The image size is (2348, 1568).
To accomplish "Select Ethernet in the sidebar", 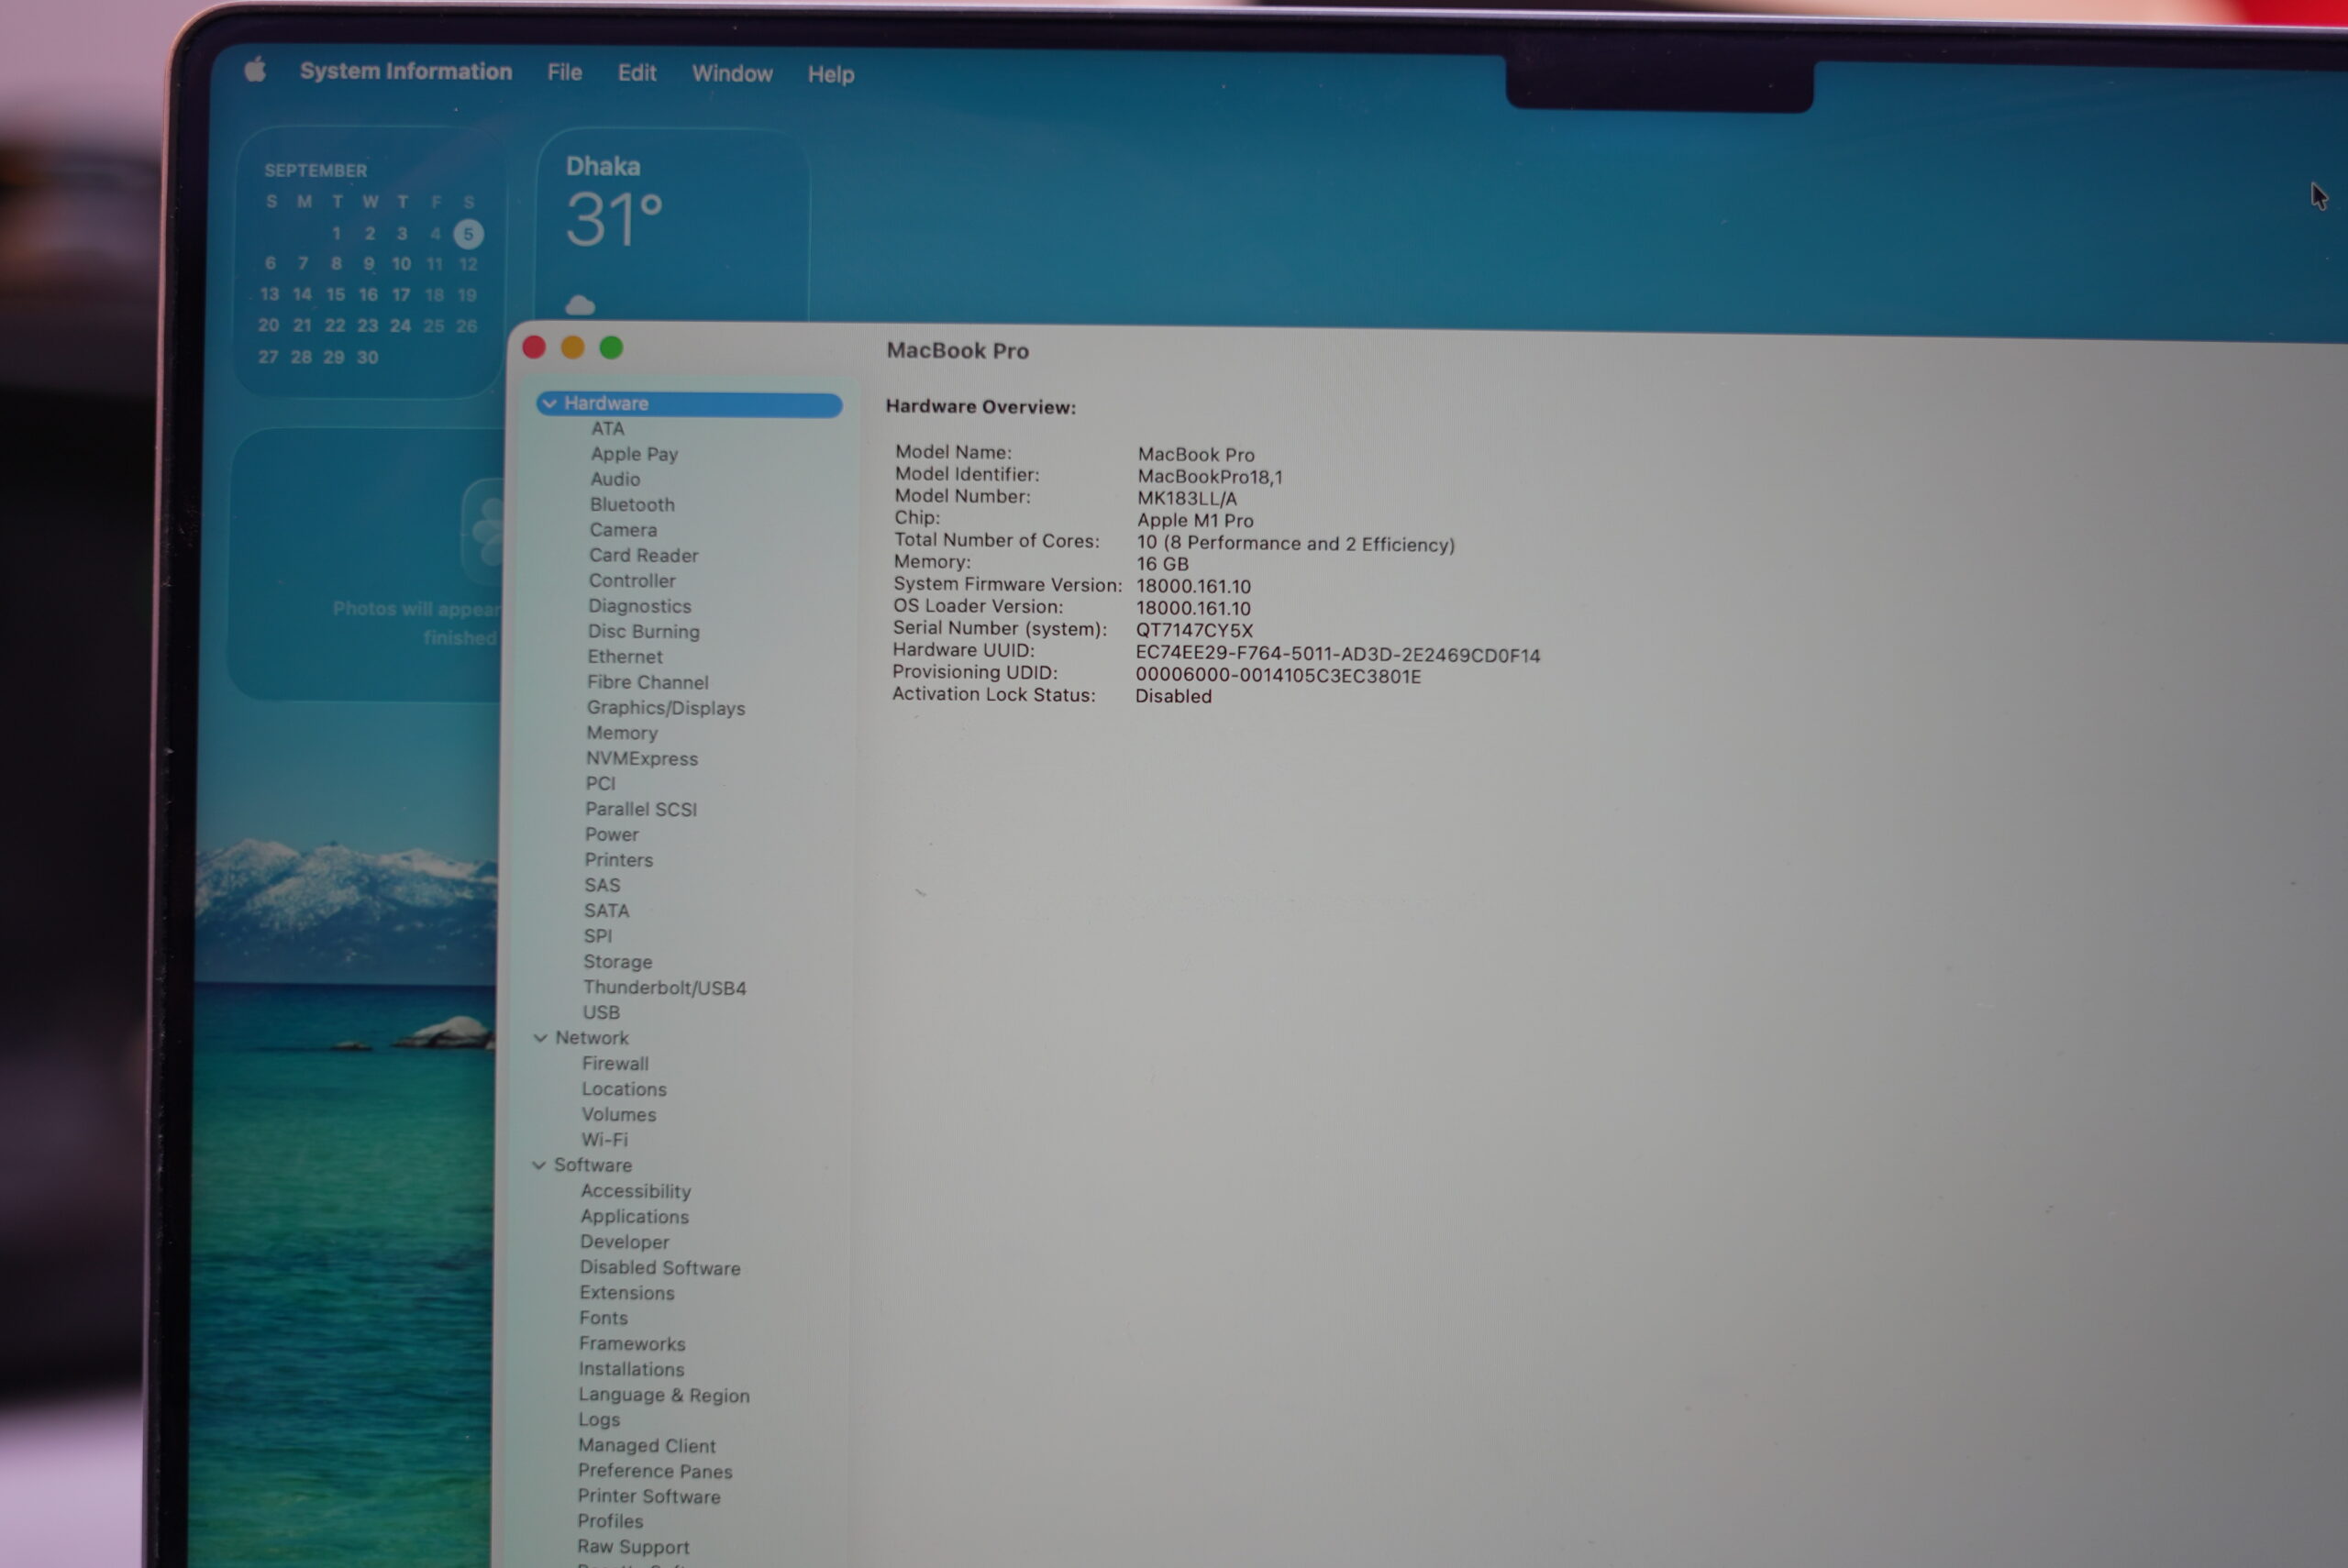I will [x=625, y=657].
